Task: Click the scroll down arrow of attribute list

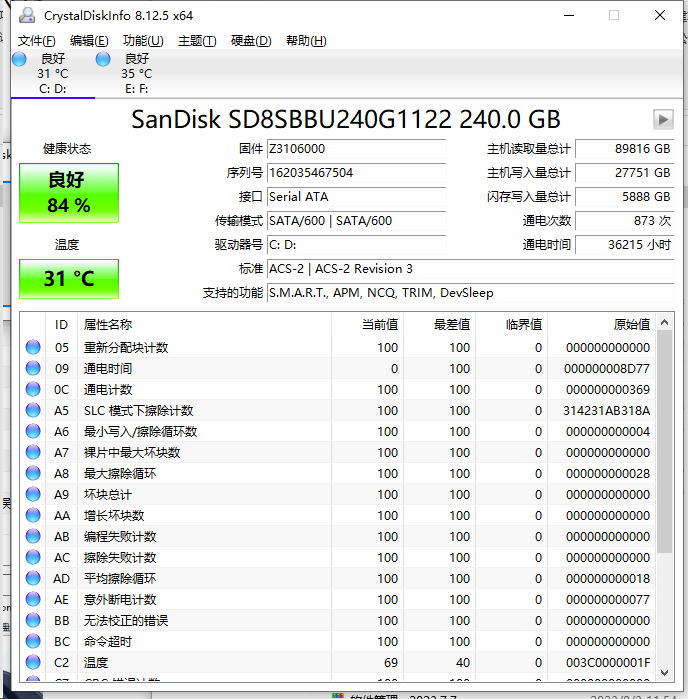Action: [x=664, y=672]
